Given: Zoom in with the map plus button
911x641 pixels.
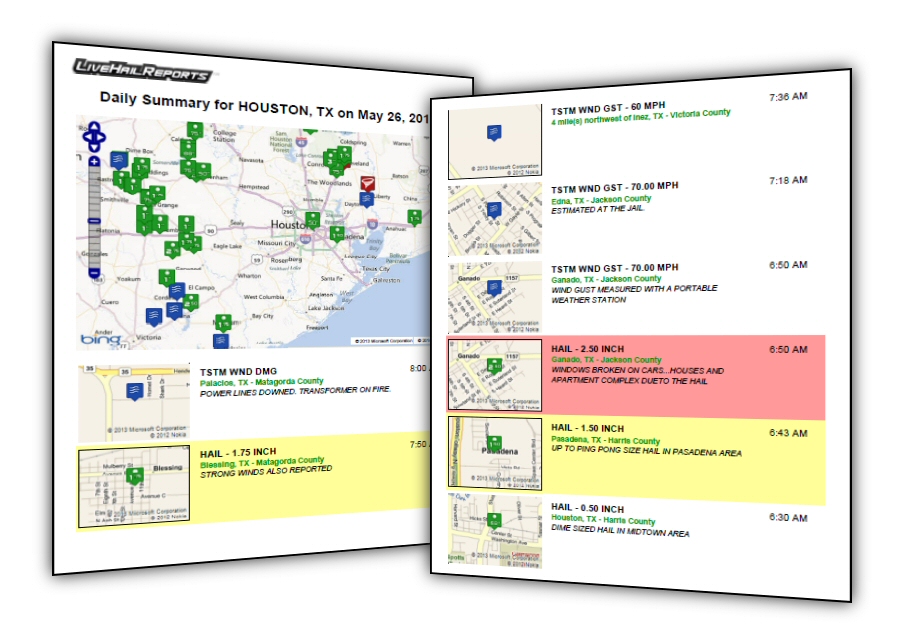Looking at the screenshot, I should (94, 162).
